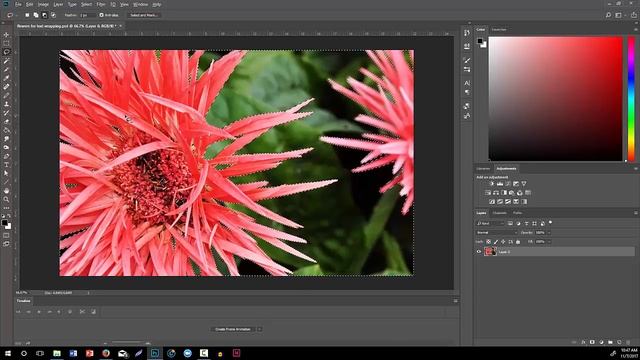
Task: Select the Move tool
Action: point(6,35)
